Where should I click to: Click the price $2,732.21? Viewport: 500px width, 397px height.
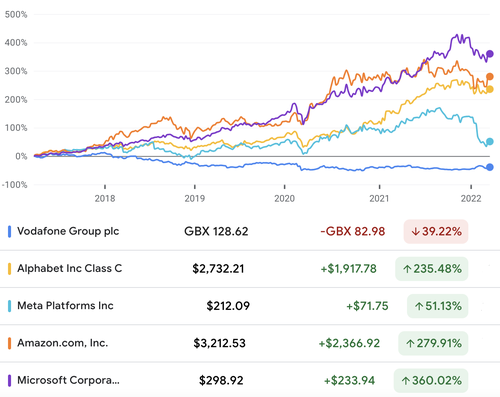(x=218, y=269)
